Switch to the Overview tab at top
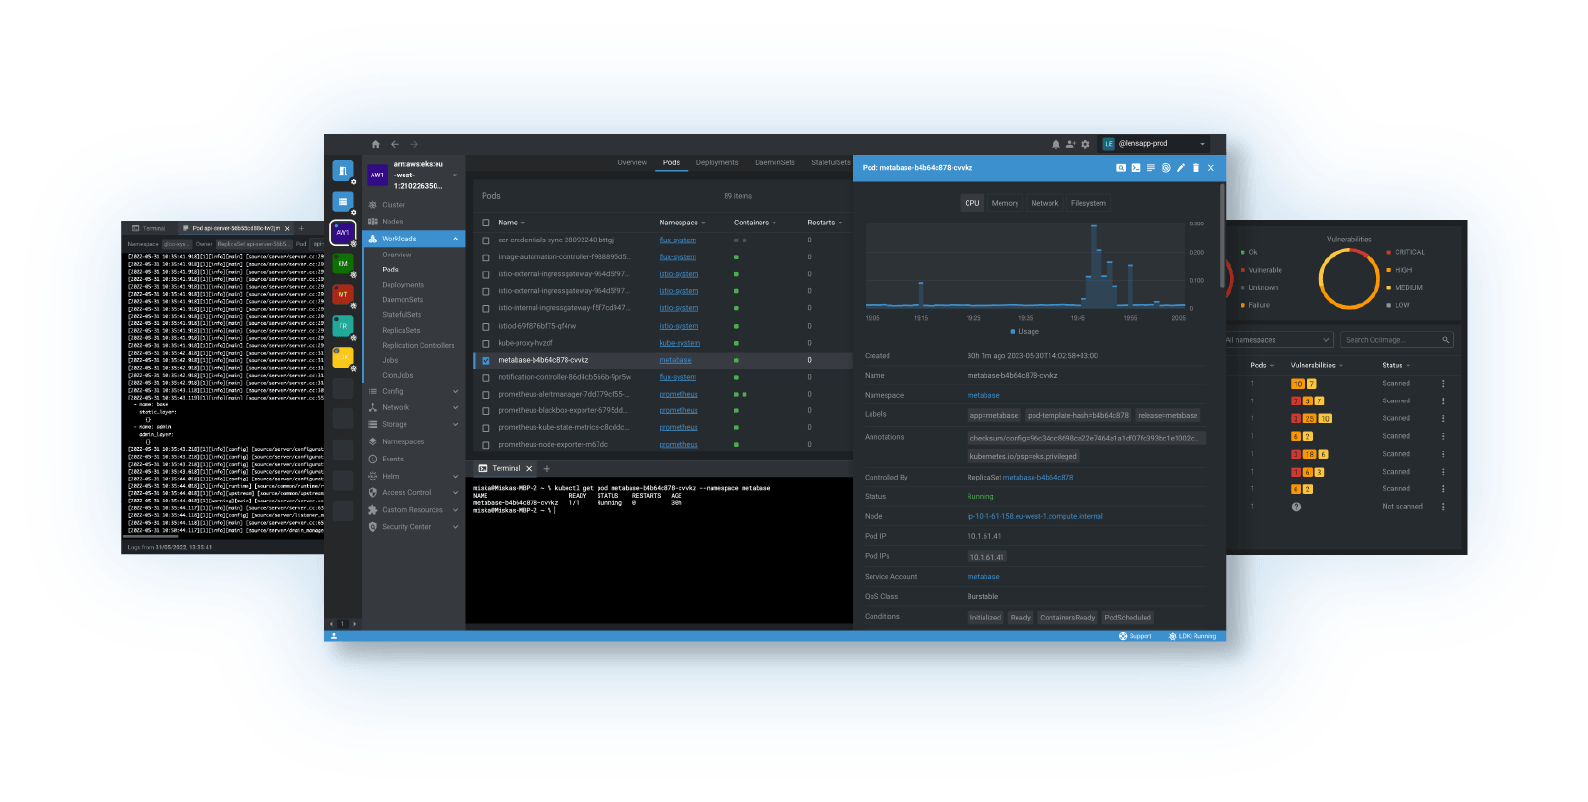Screen dimensions: 1588x802 coord(632,162)
